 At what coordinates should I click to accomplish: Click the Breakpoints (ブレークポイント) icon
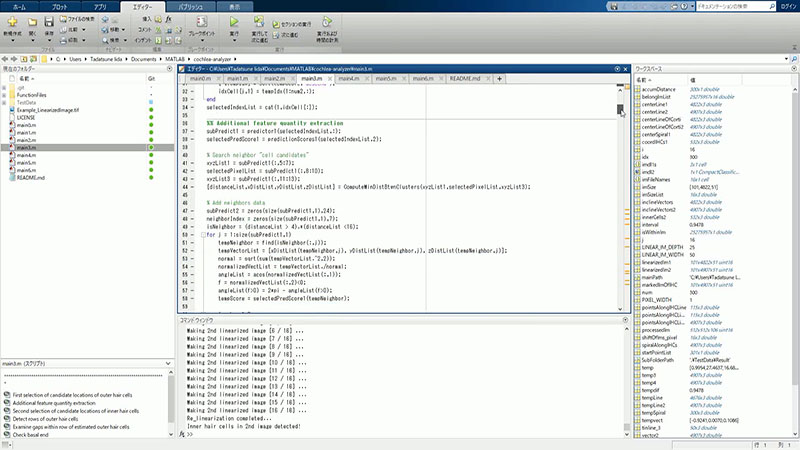pos(202,21)
